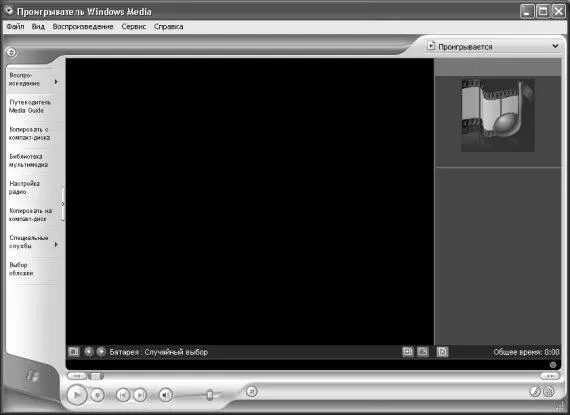
Task: Click the music note shuffle icon
Action: (x=252, y=391)
